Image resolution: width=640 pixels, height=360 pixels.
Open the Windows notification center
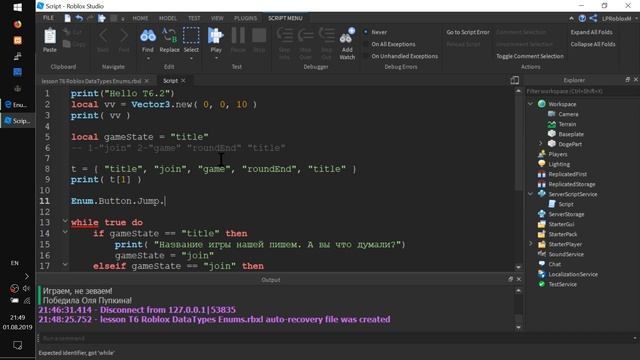point(18,345)
